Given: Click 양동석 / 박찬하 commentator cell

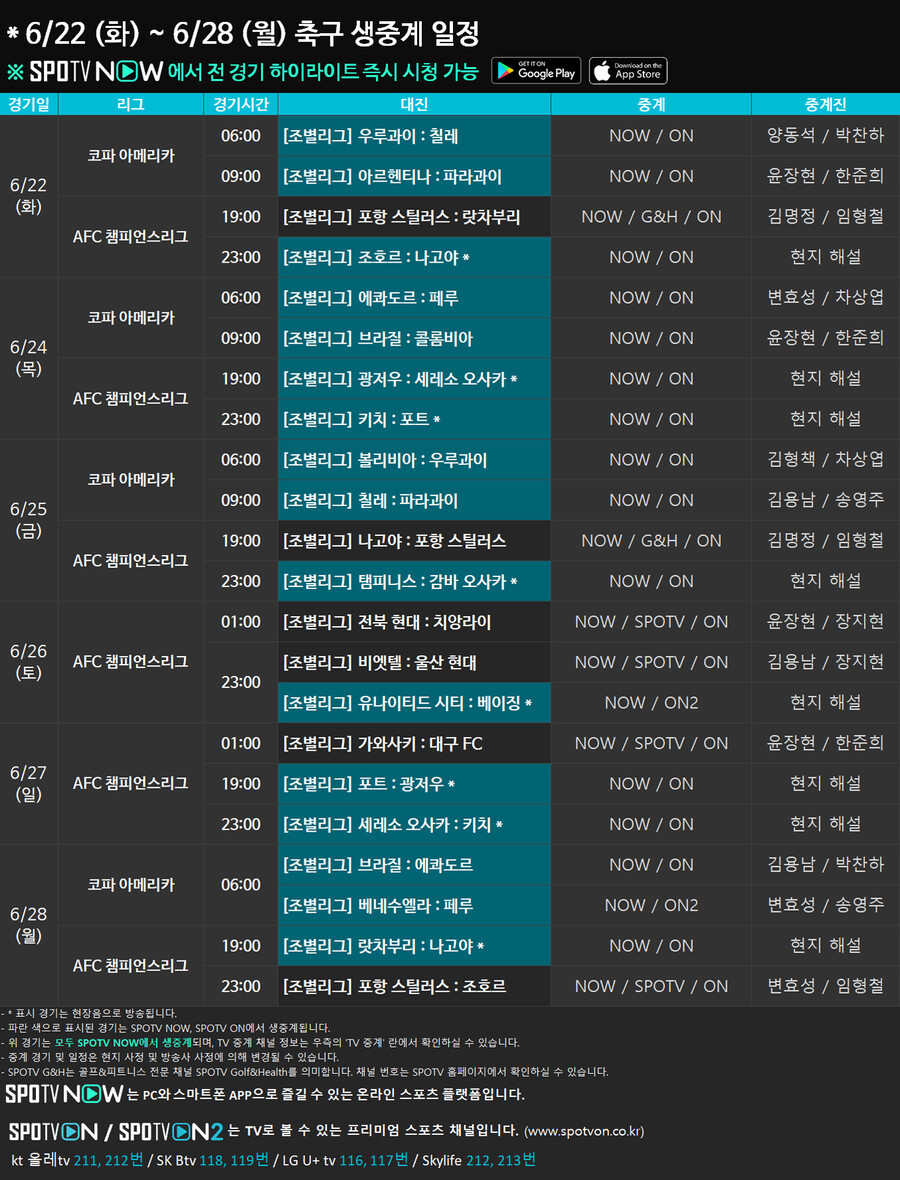Looking at the screenshot, I should [x=826, y=135].
